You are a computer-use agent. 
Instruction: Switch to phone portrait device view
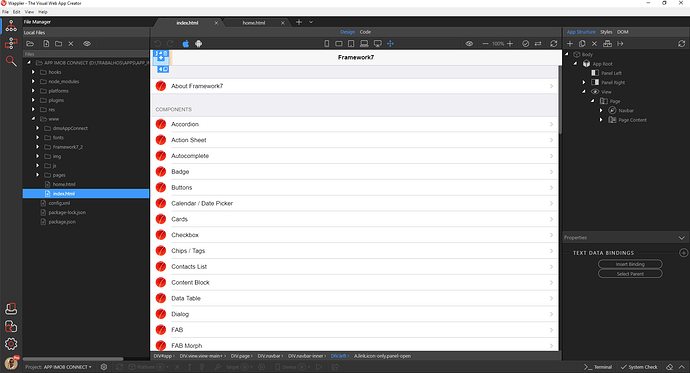(327, 44)
